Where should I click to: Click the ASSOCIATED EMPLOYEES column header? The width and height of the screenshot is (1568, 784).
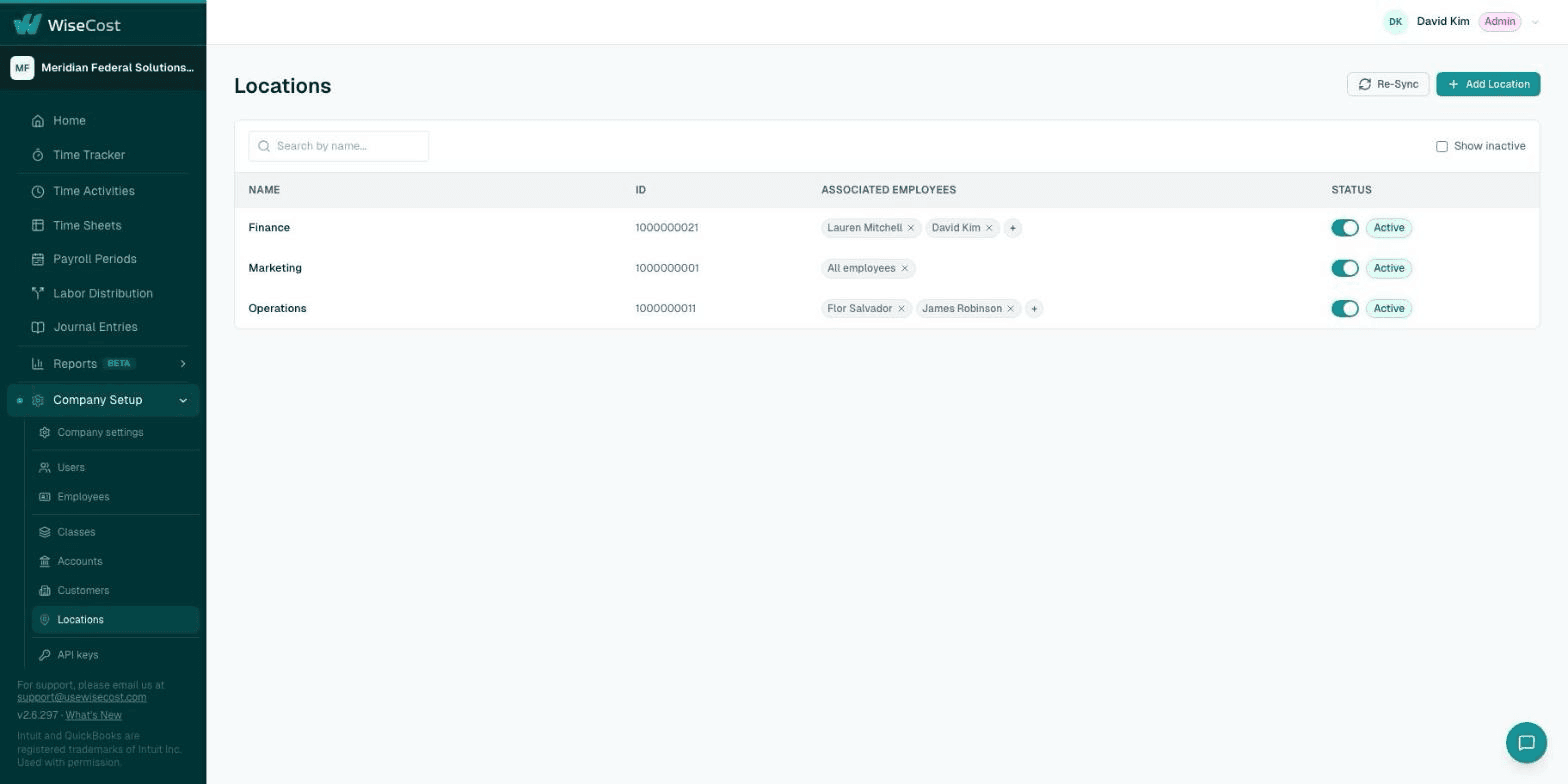click(x=889, y=190)
